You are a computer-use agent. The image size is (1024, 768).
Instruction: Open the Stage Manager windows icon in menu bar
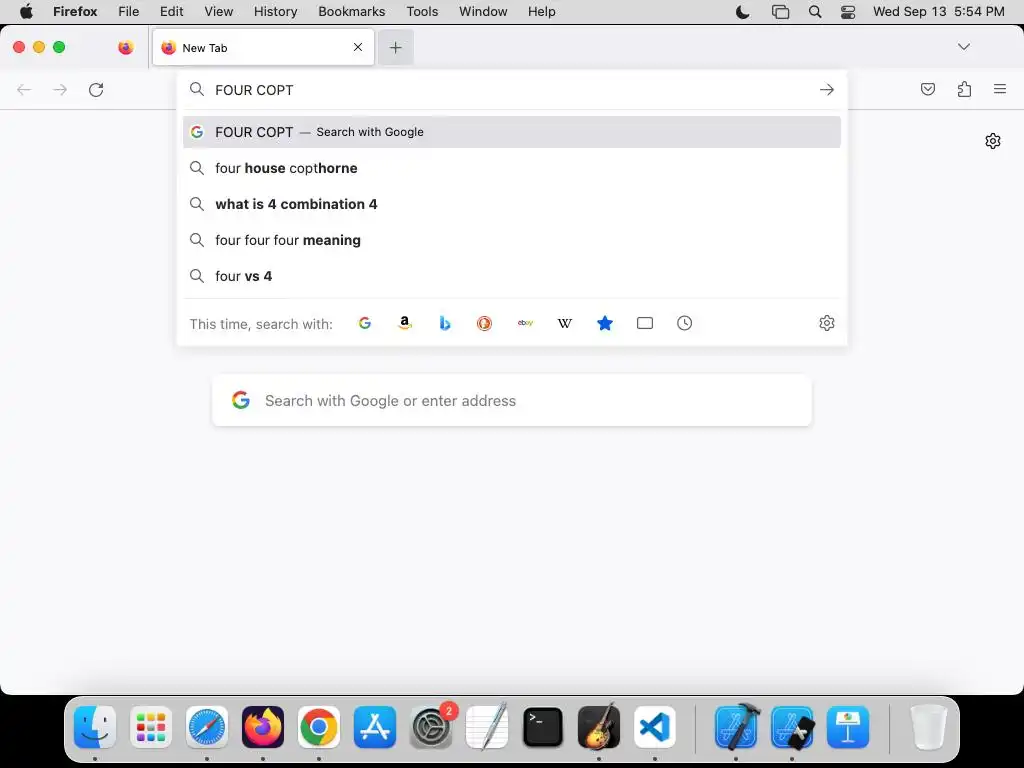pos(780,12)
